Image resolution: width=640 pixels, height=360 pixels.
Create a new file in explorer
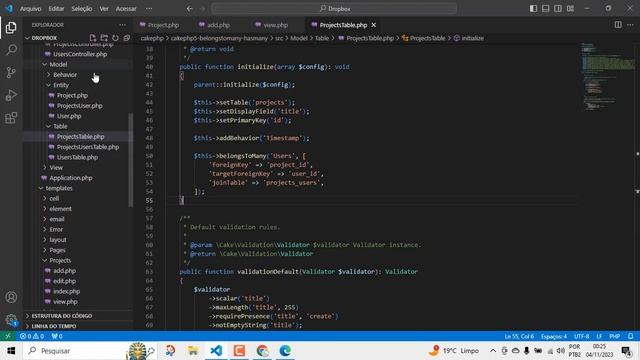point(93,38)
